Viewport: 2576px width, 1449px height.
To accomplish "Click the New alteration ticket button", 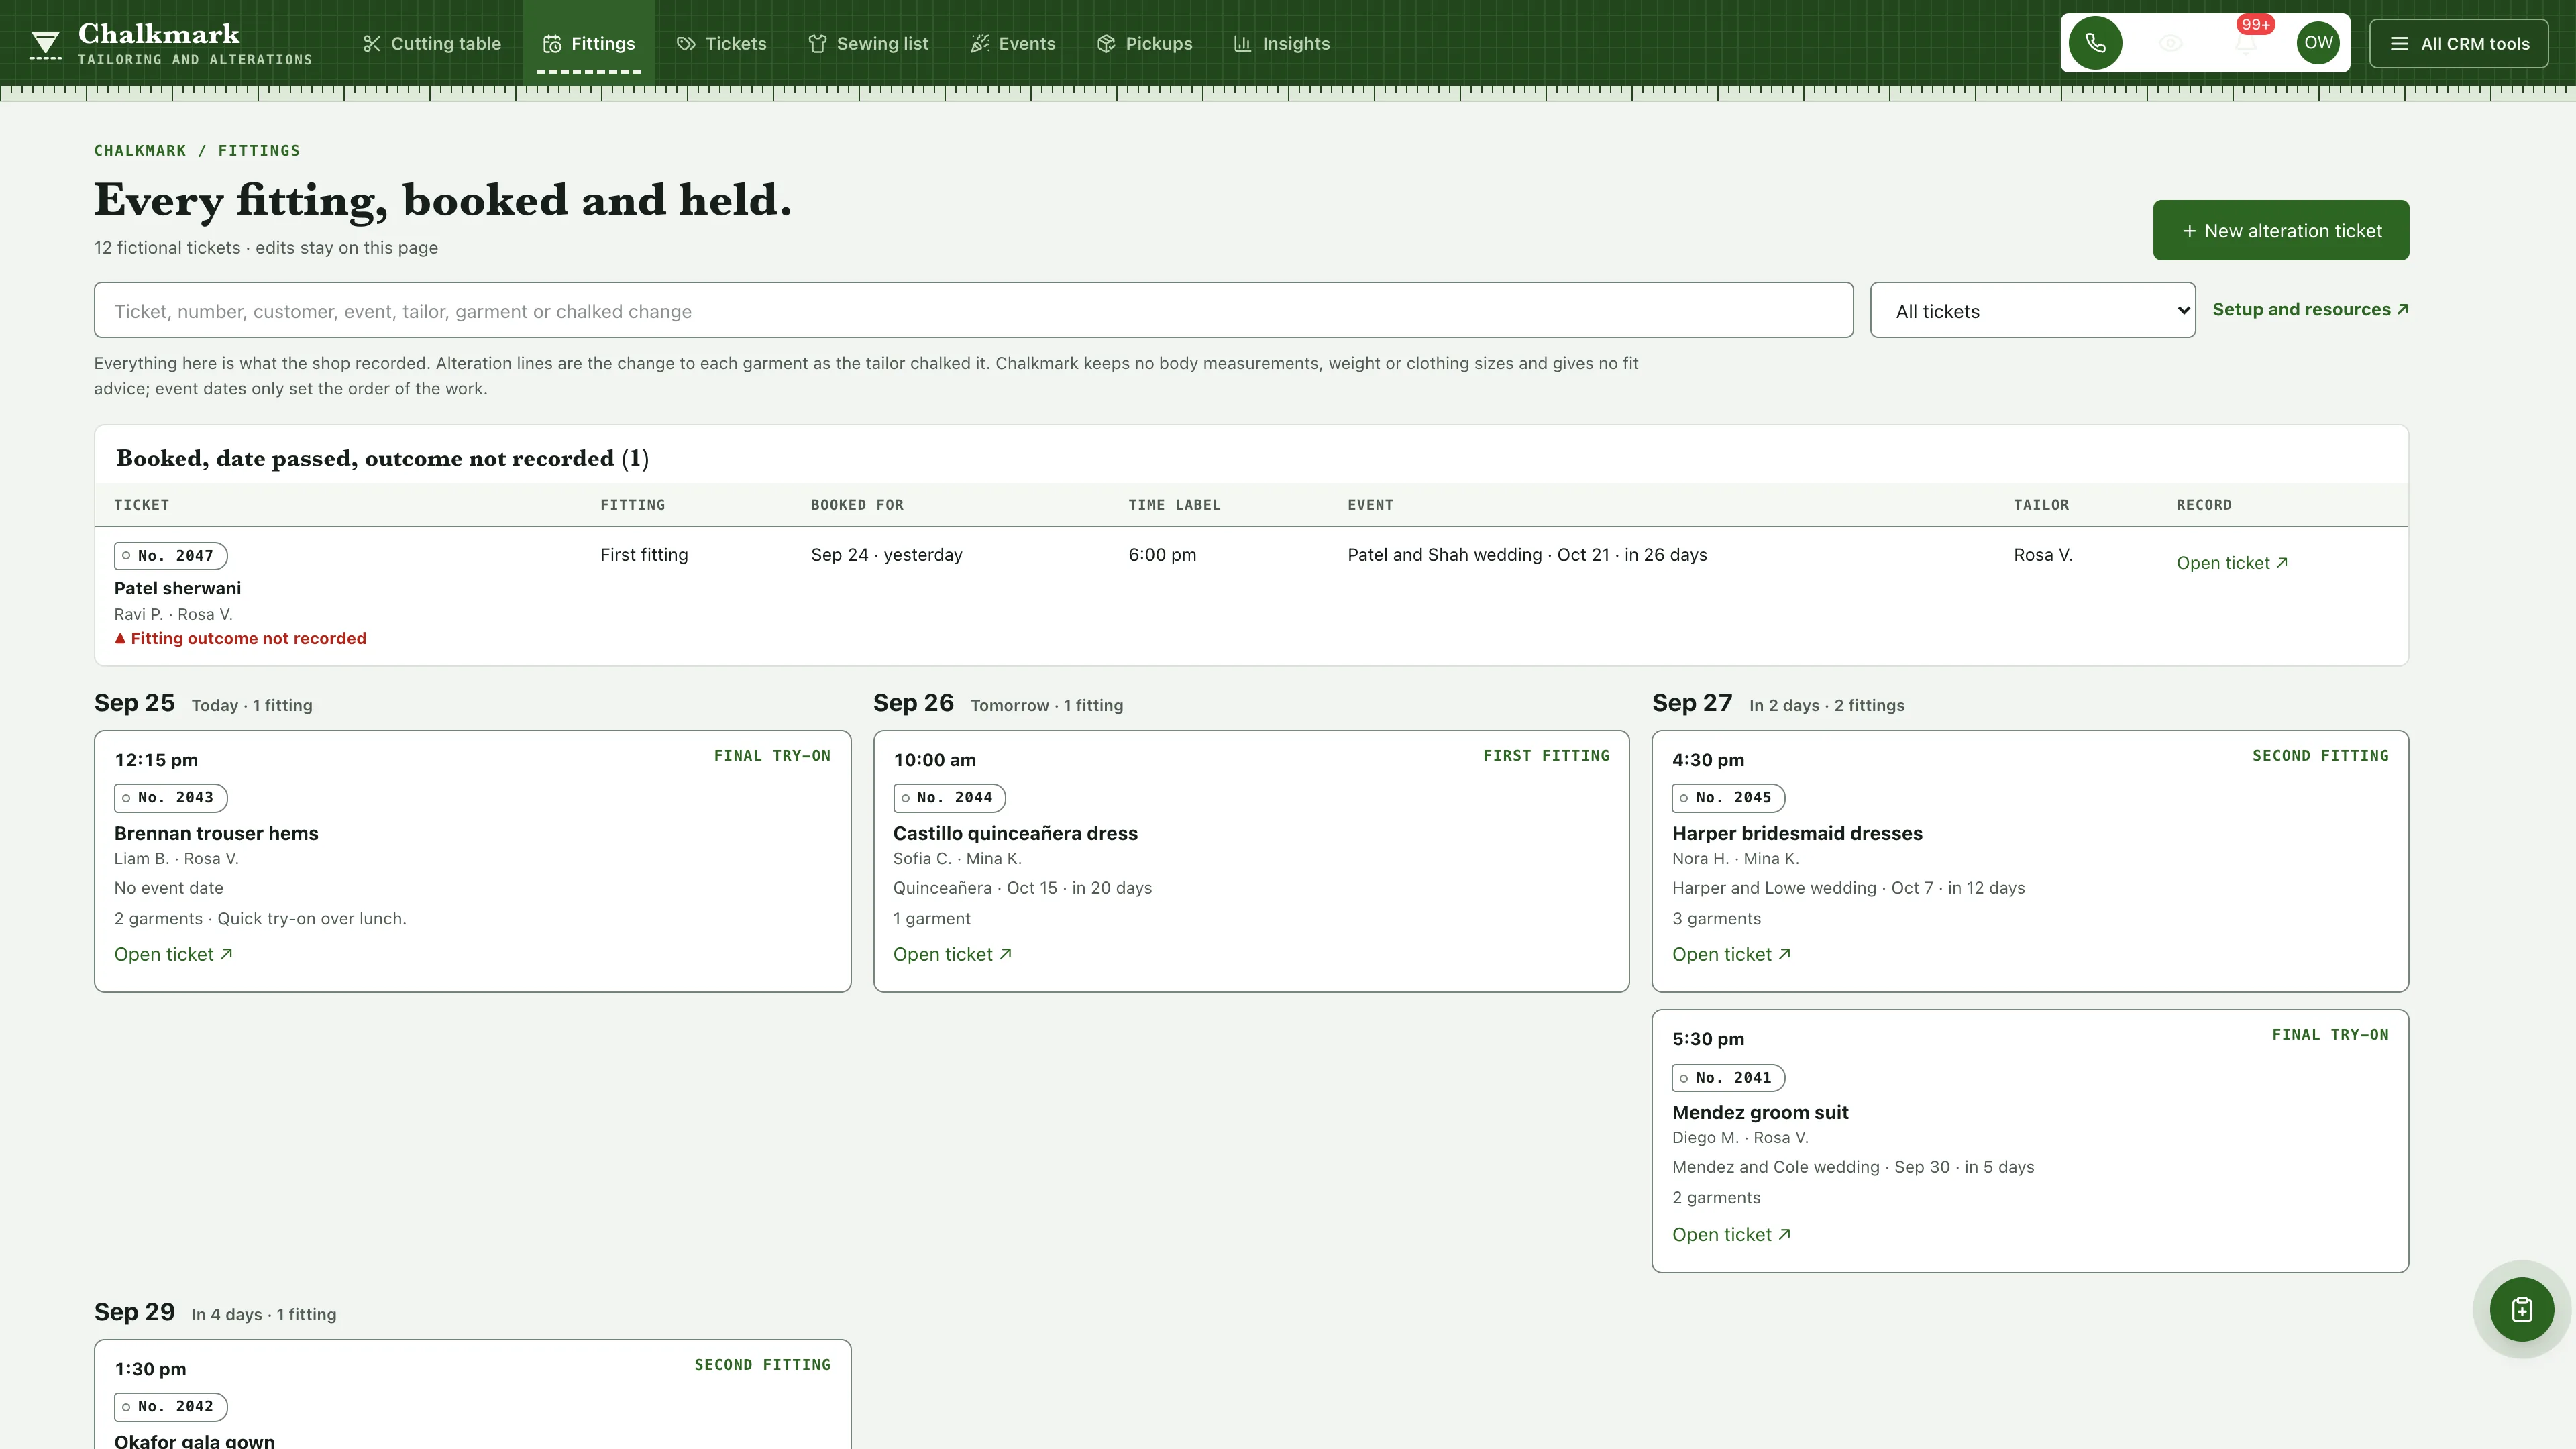I will [2281, 230].
